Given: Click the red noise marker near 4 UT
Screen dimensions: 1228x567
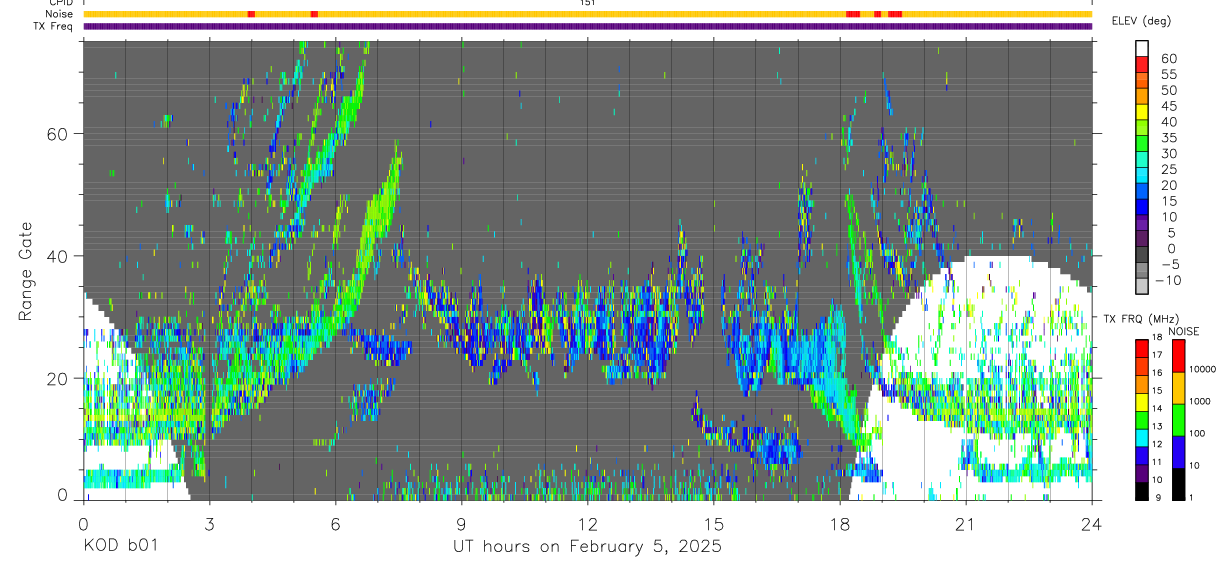Looking at the screenshot, I should 251,14.
